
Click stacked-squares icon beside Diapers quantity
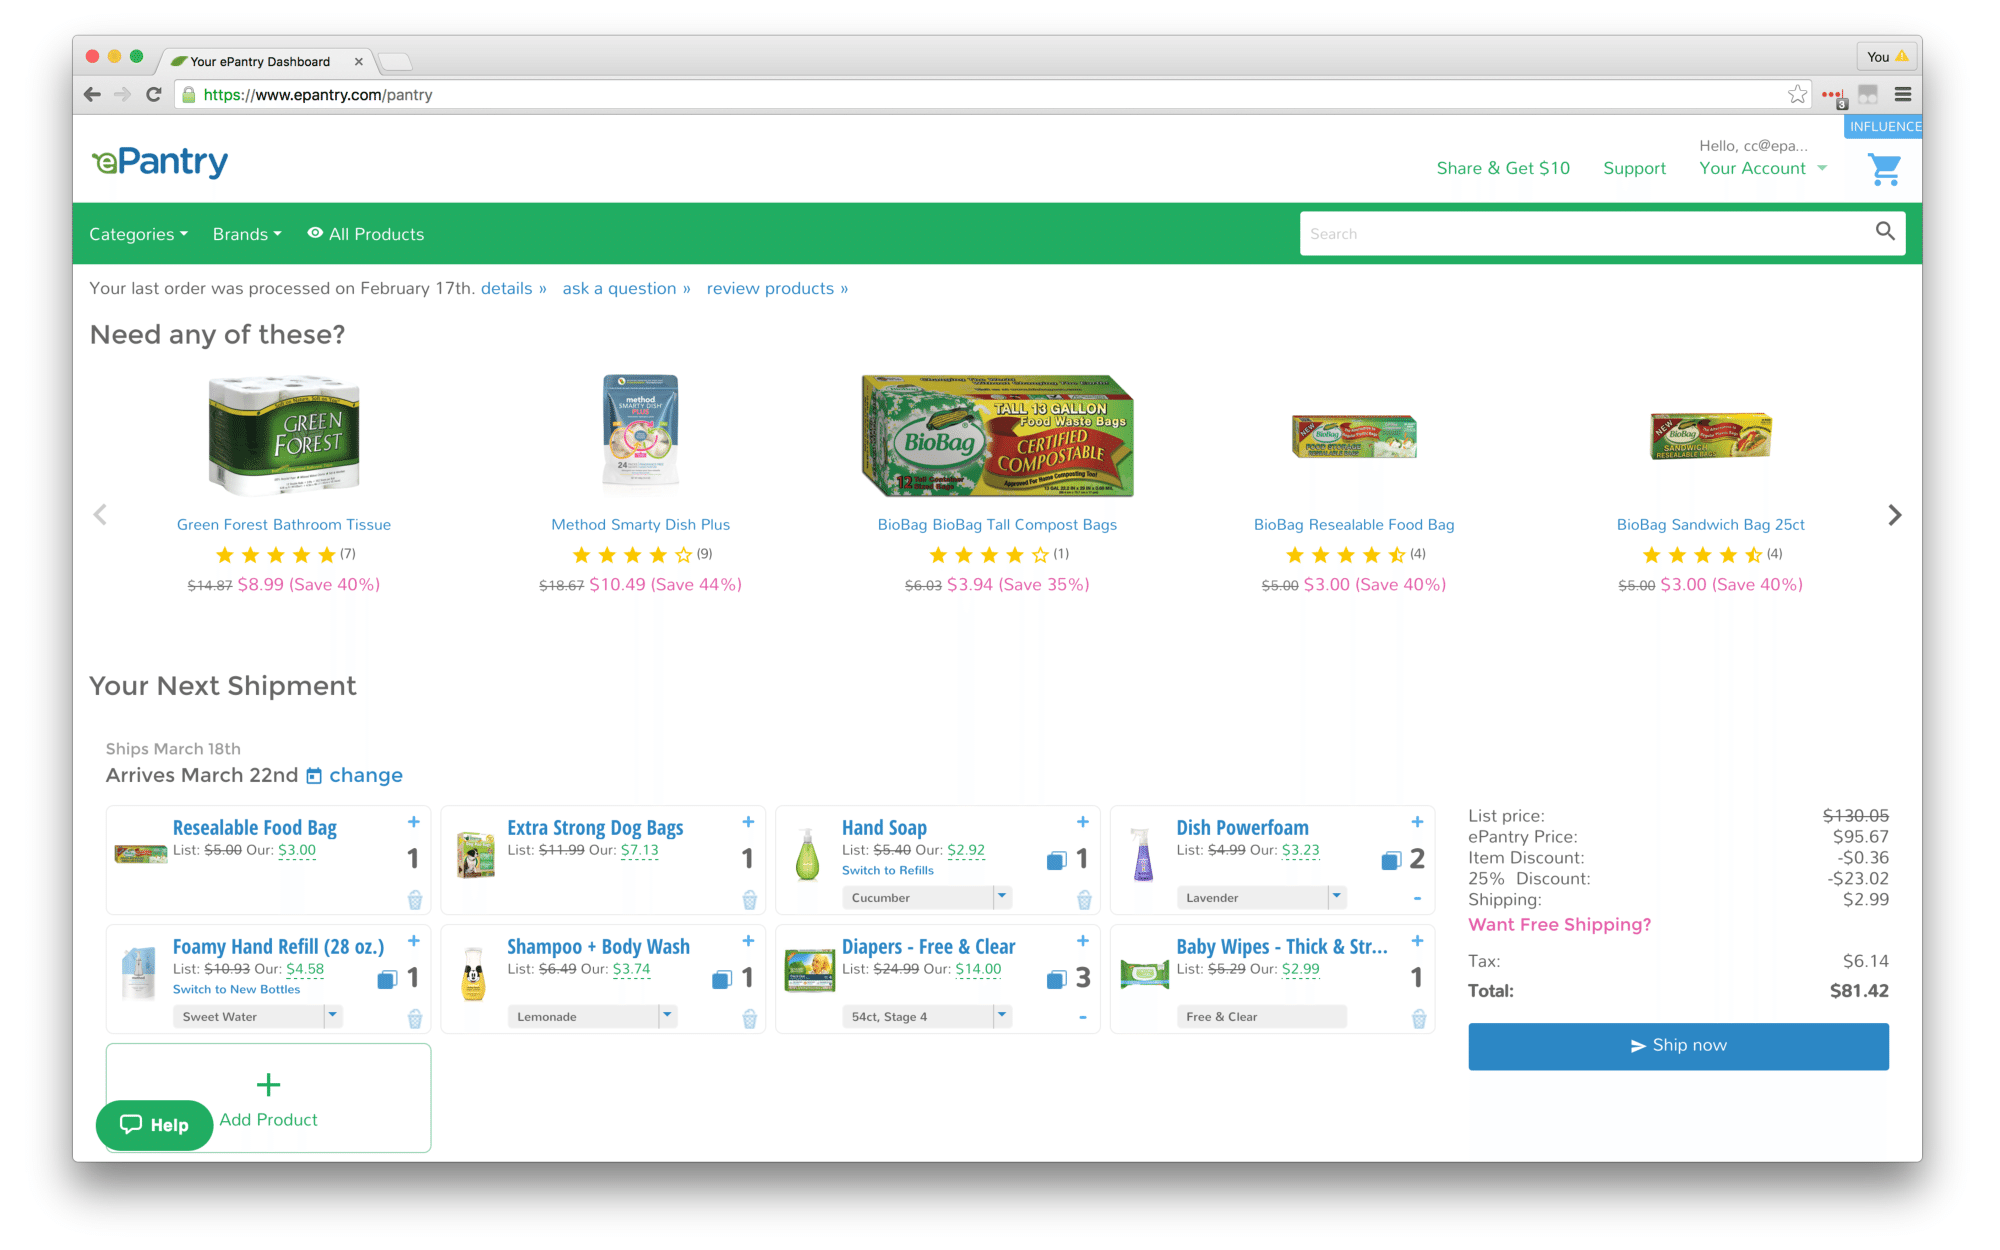(x=1057, y=980)
